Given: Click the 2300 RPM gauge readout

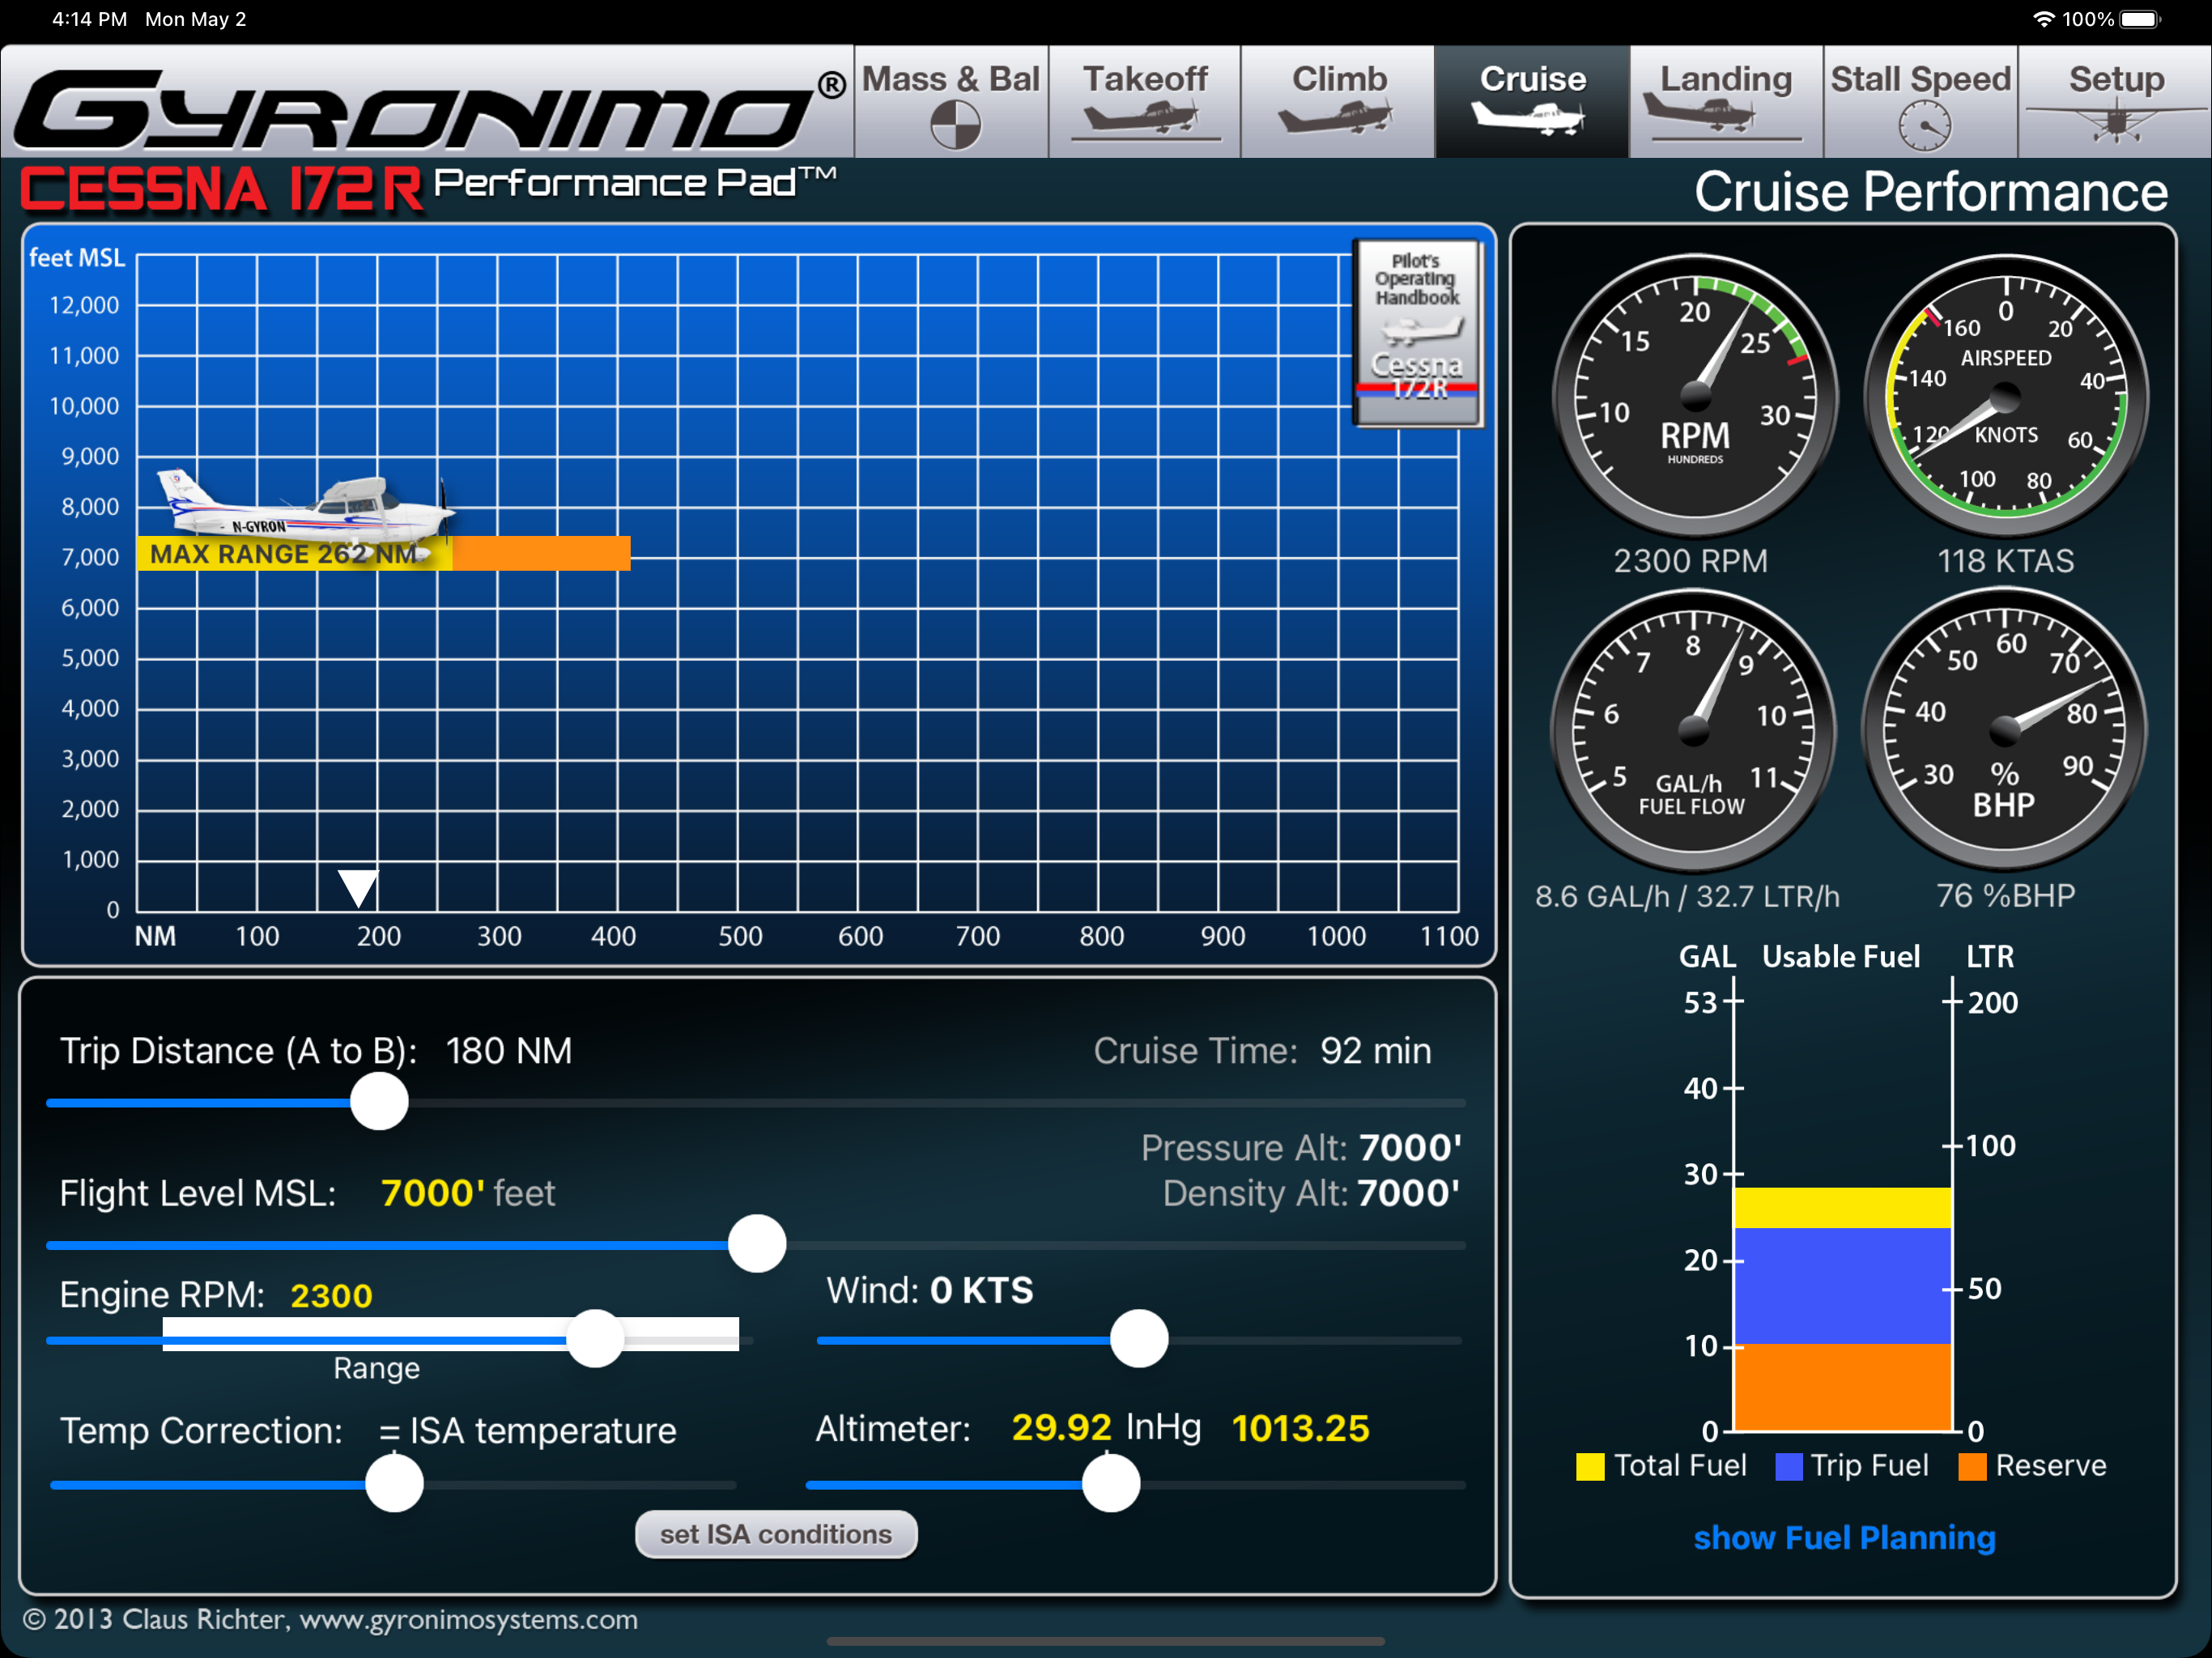Looking at the screenshot, I should pos(1691,561).
